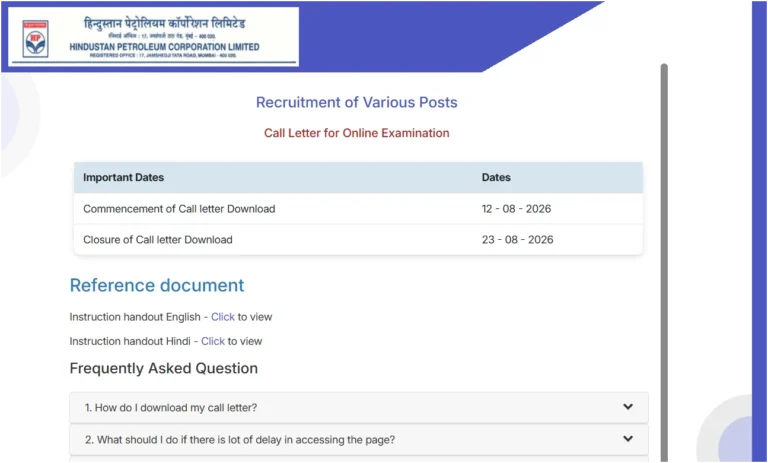The height and width of the screenshot is (463, 768).
Task: Expand question about delay in accessing page
Action: 359,439
